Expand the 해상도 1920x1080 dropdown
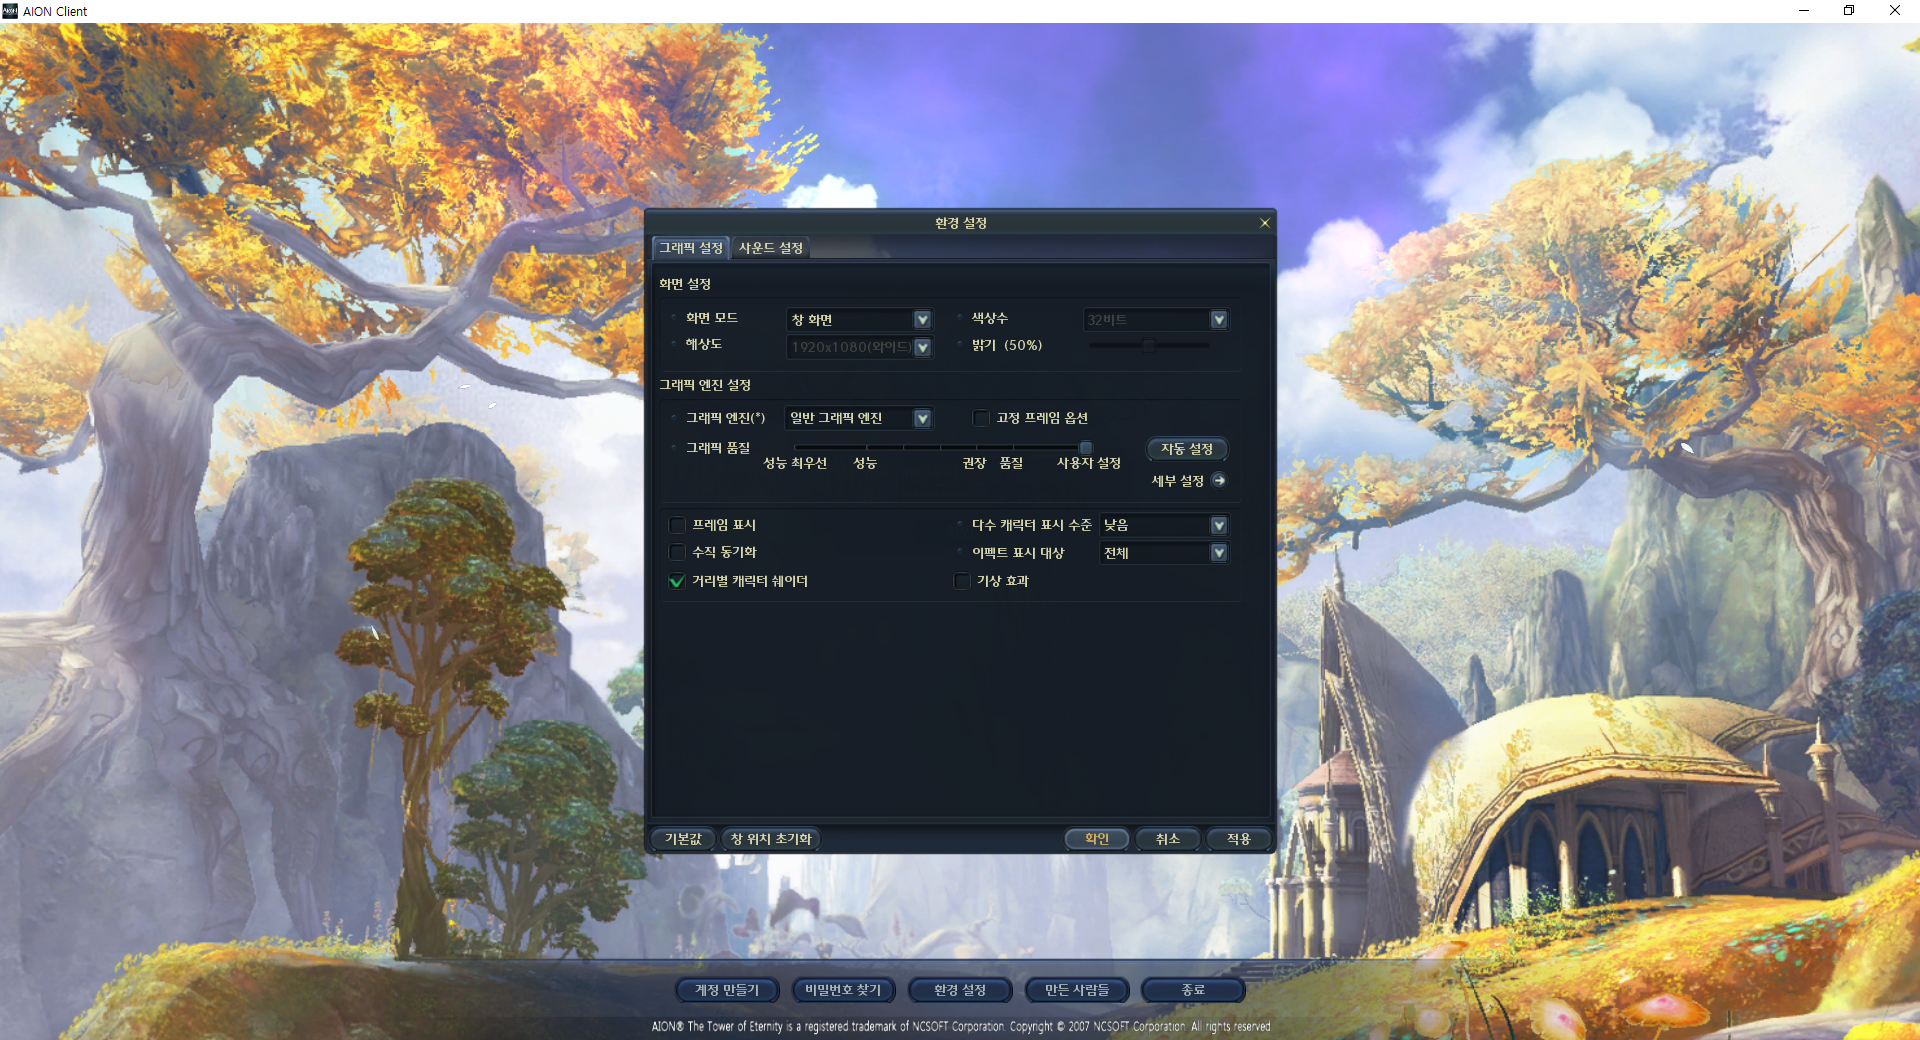This screenshot has width=1920, height=1040. pyautogui.click(x=859, y=347)
